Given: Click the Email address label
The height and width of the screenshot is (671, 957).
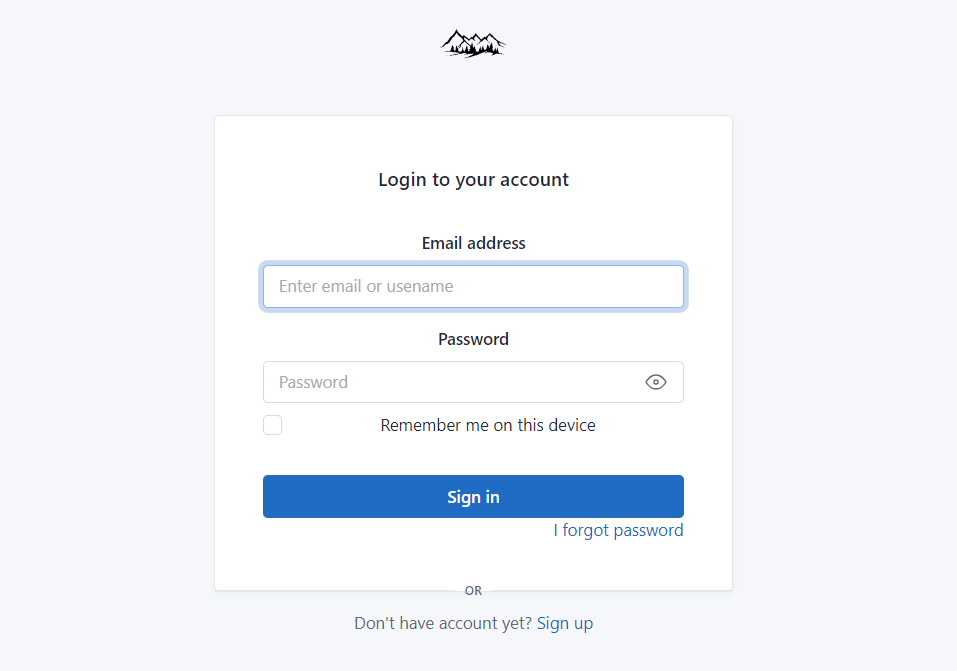Looking at the screenshot, I should (x=473, y=243).
